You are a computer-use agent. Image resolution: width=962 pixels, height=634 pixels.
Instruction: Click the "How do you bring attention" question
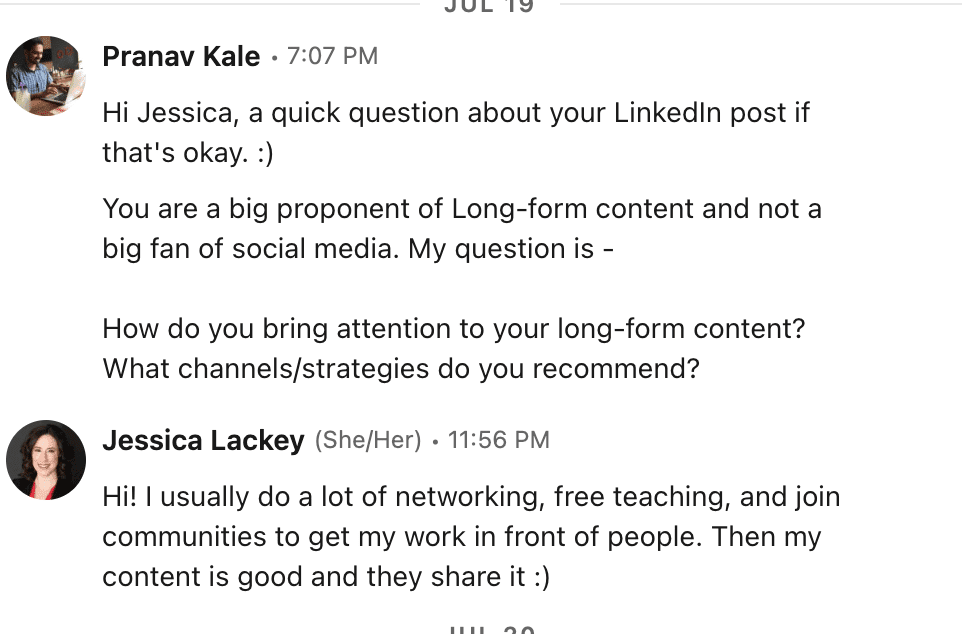(x=453, y=329)
